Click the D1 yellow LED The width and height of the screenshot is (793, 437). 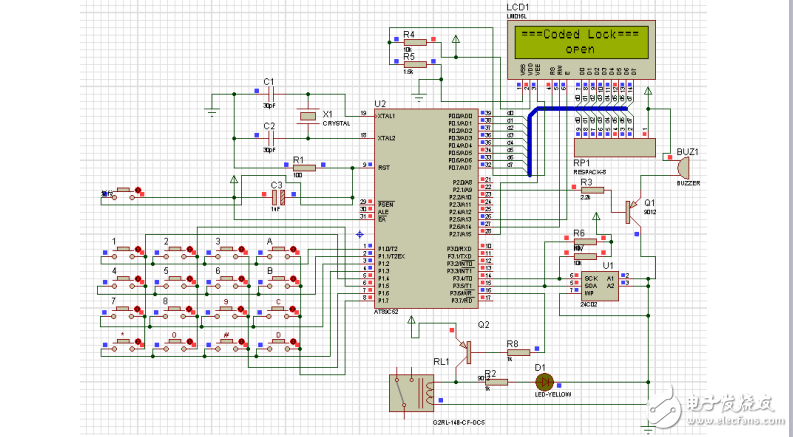click(545, 382)
